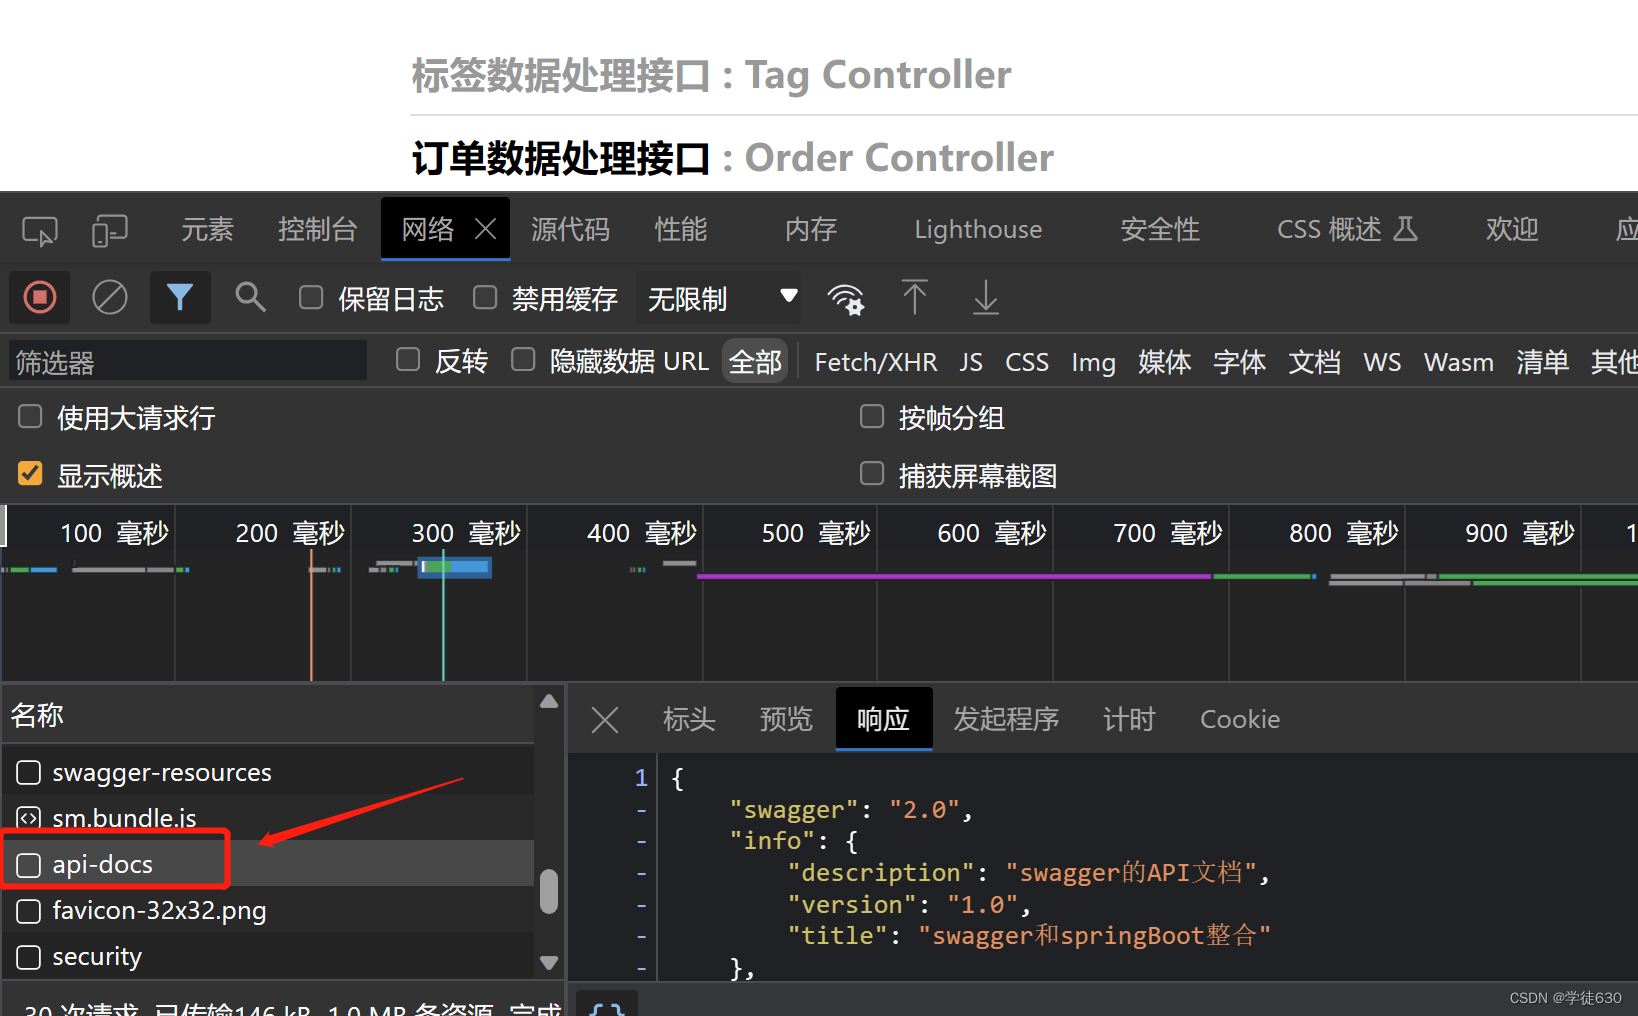Open the 无限制 throttling dropdown
Screen dimensions: 1638x1016
pos(719,297)
